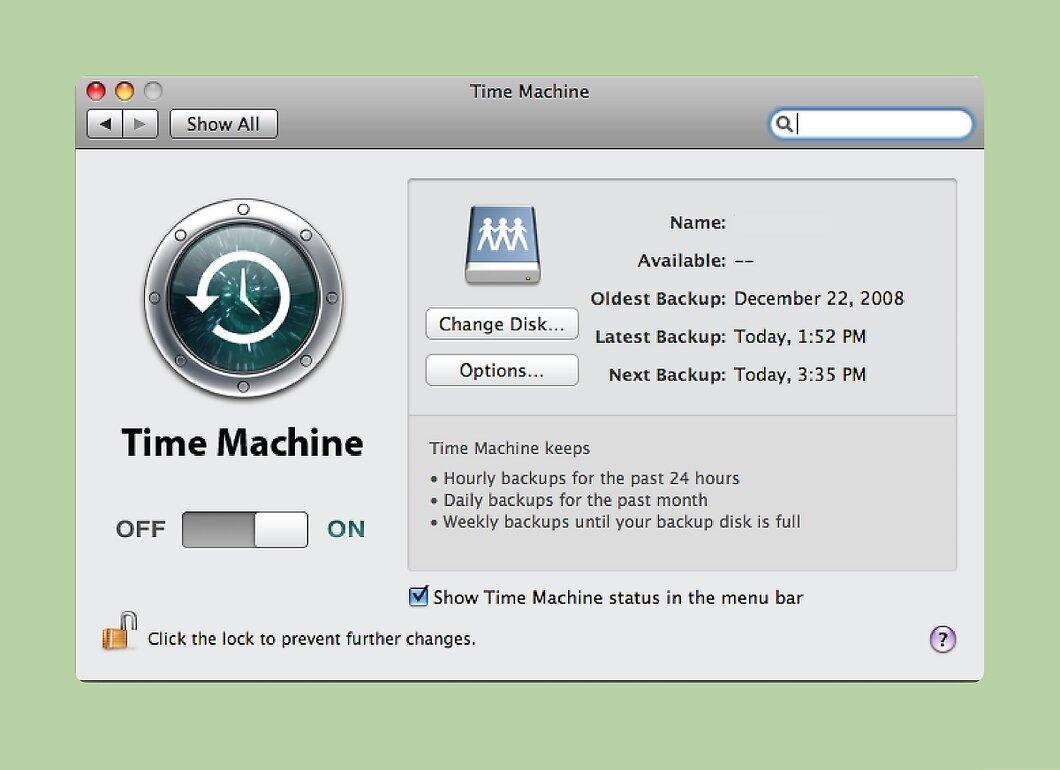Open help with the purple question mark

(x=943, y=639)
